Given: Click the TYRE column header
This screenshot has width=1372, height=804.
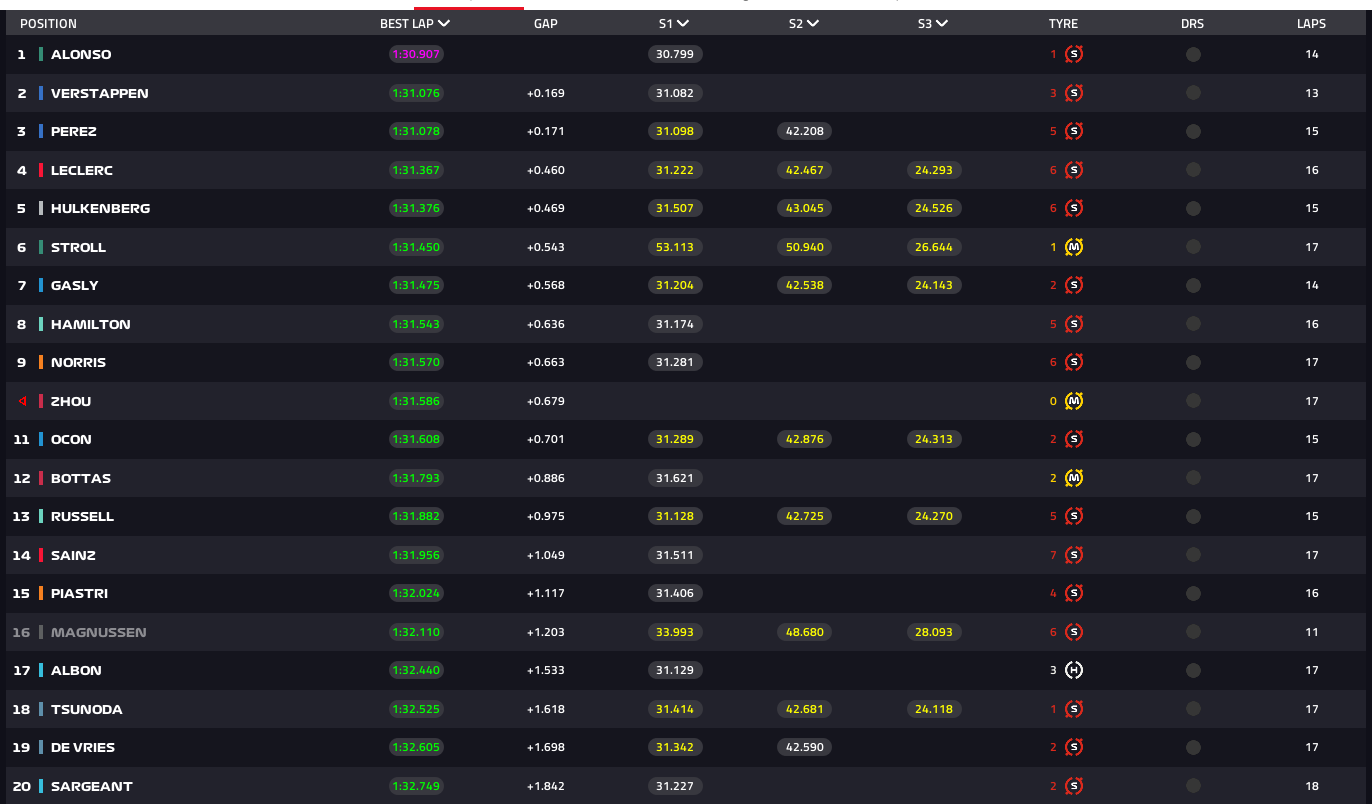Looking at the screenshot, I should click(x=1063, y=23).
